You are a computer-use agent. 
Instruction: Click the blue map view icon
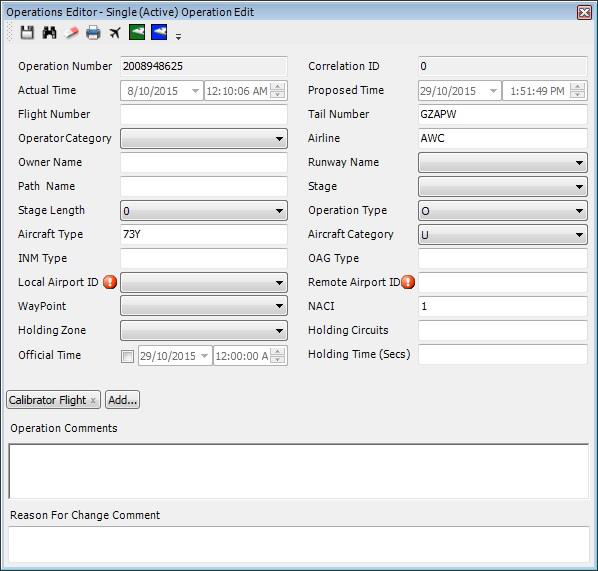click(159, 32)
